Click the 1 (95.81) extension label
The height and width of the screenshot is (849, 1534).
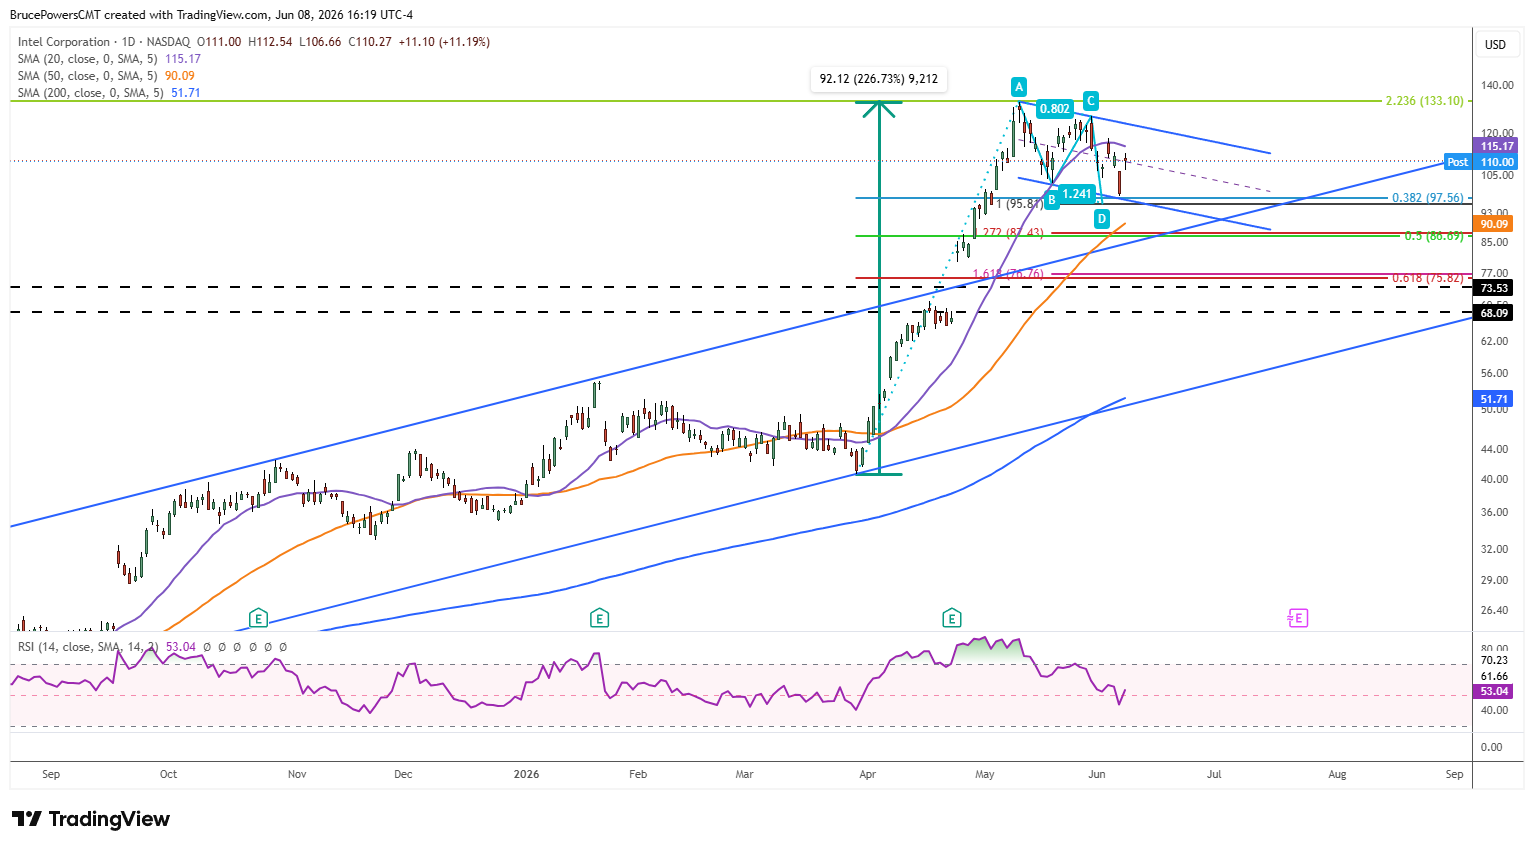[1020, 203]
